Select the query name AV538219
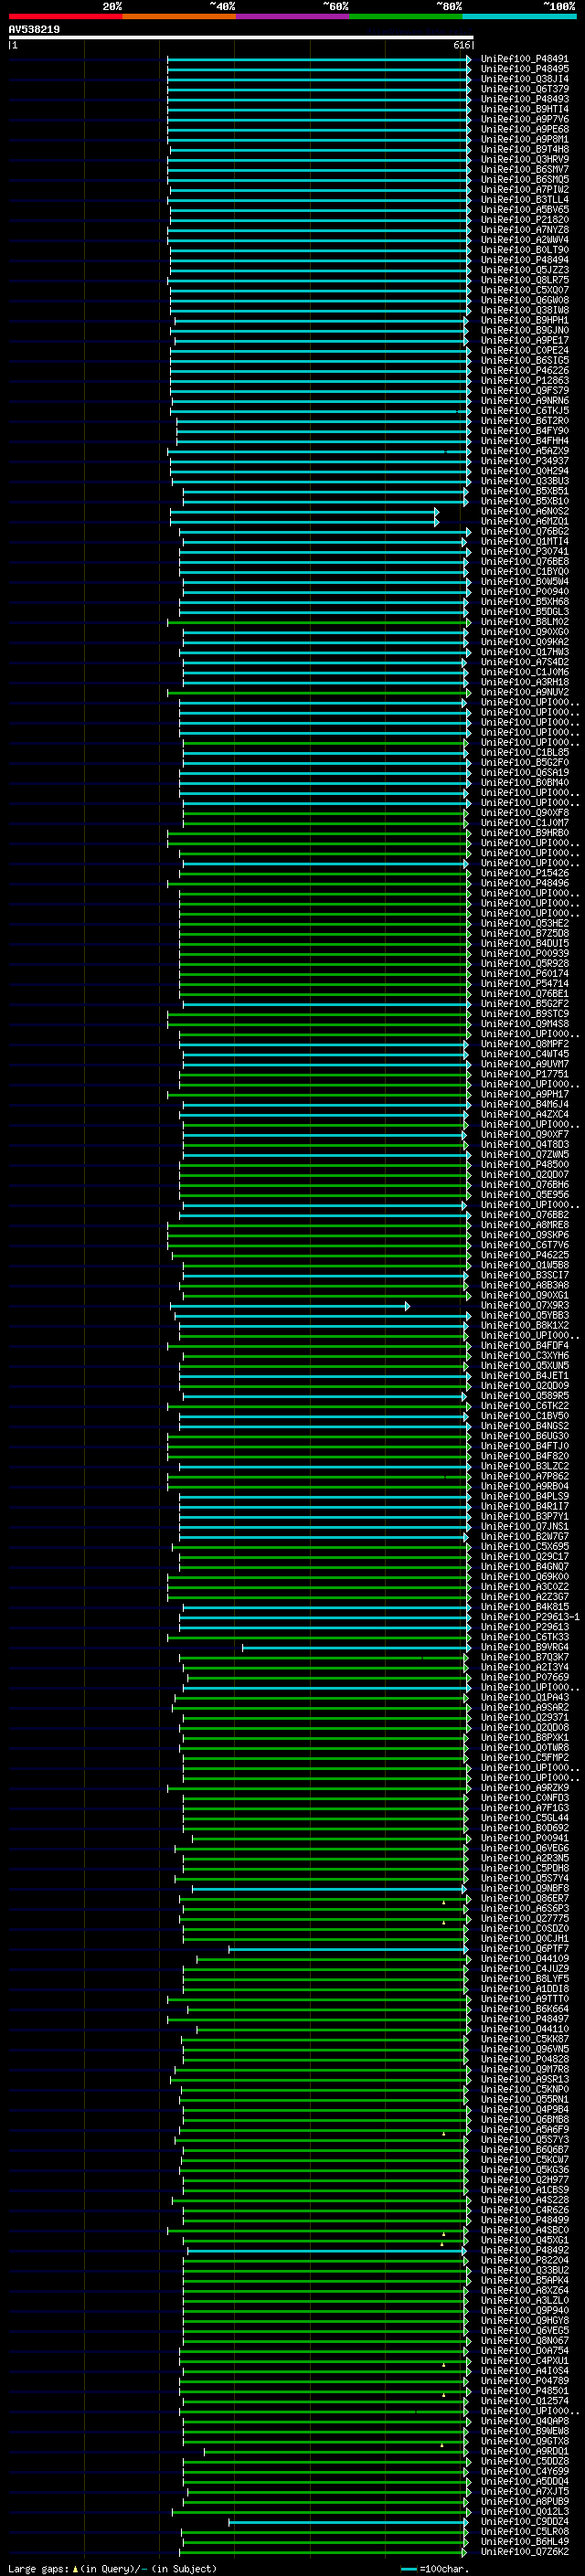Viewport: 585px width, 2576px height. 34,30
